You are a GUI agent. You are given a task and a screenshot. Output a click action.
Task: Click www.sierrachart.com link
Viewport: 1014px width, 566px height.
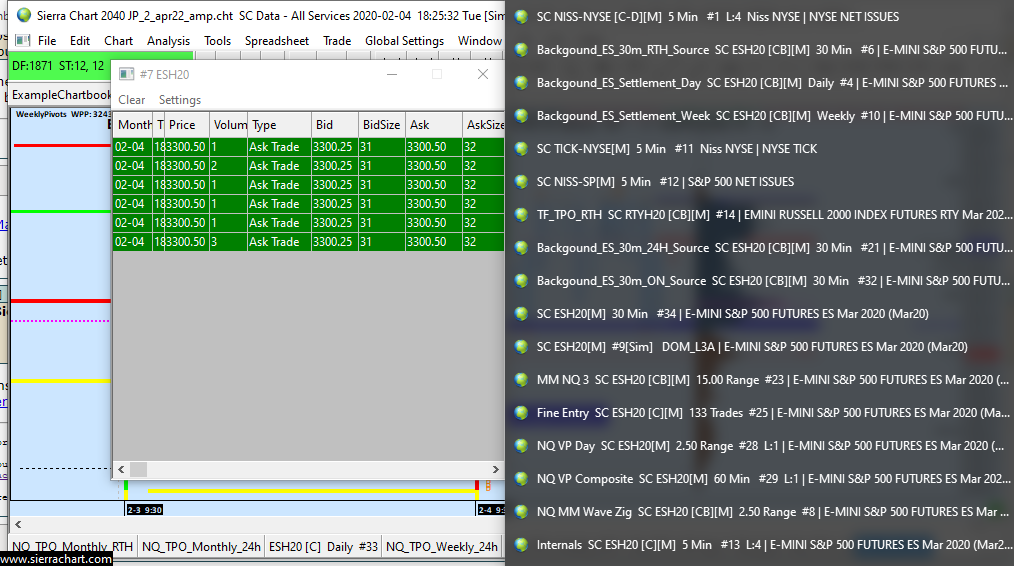tap(56, 559)
